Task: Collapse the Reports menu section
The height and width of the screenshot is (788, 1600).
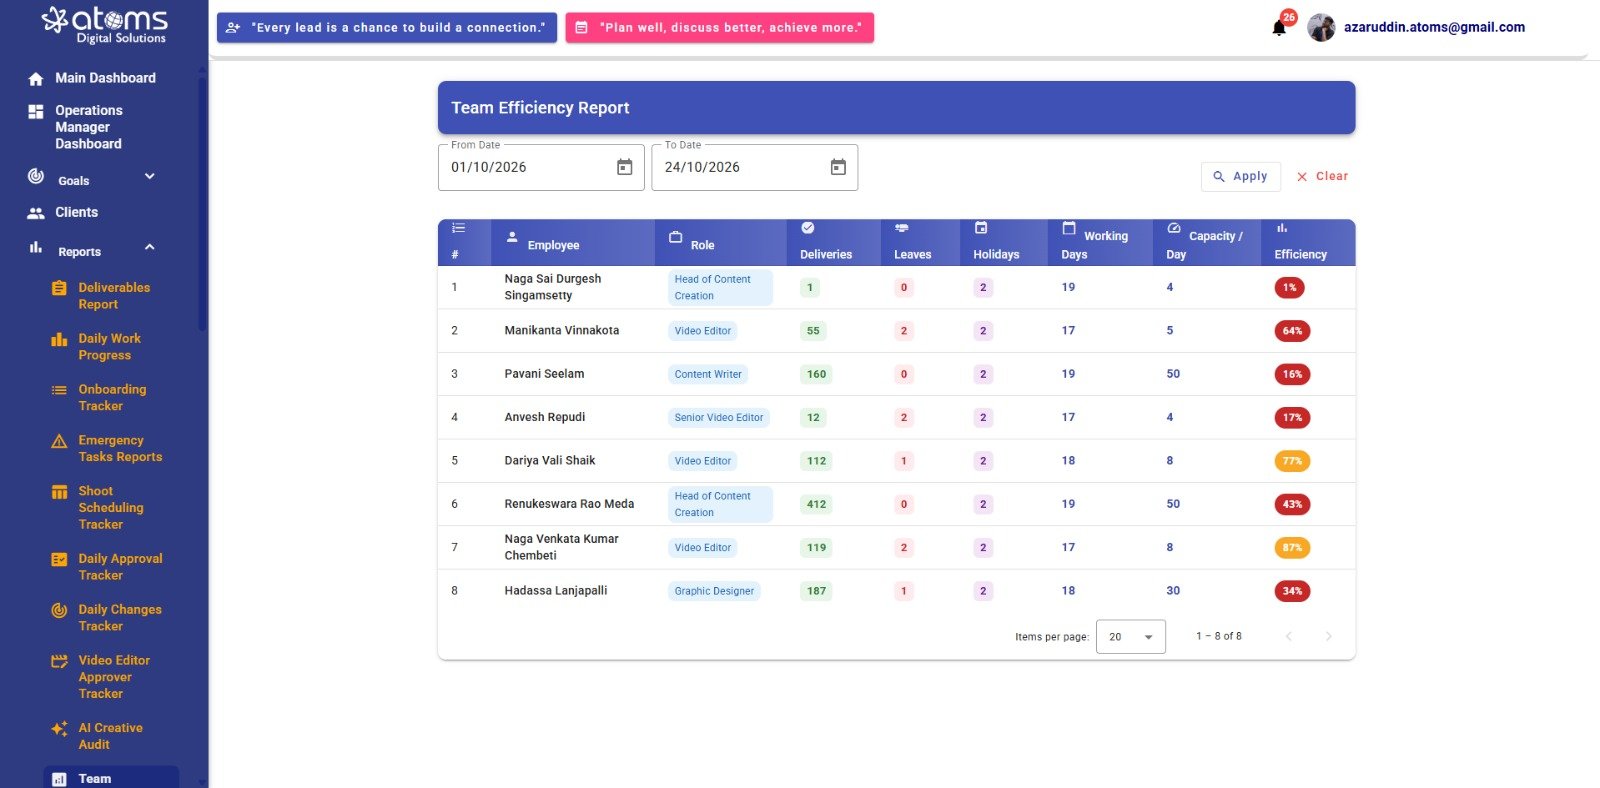Action: pos(150,248)
